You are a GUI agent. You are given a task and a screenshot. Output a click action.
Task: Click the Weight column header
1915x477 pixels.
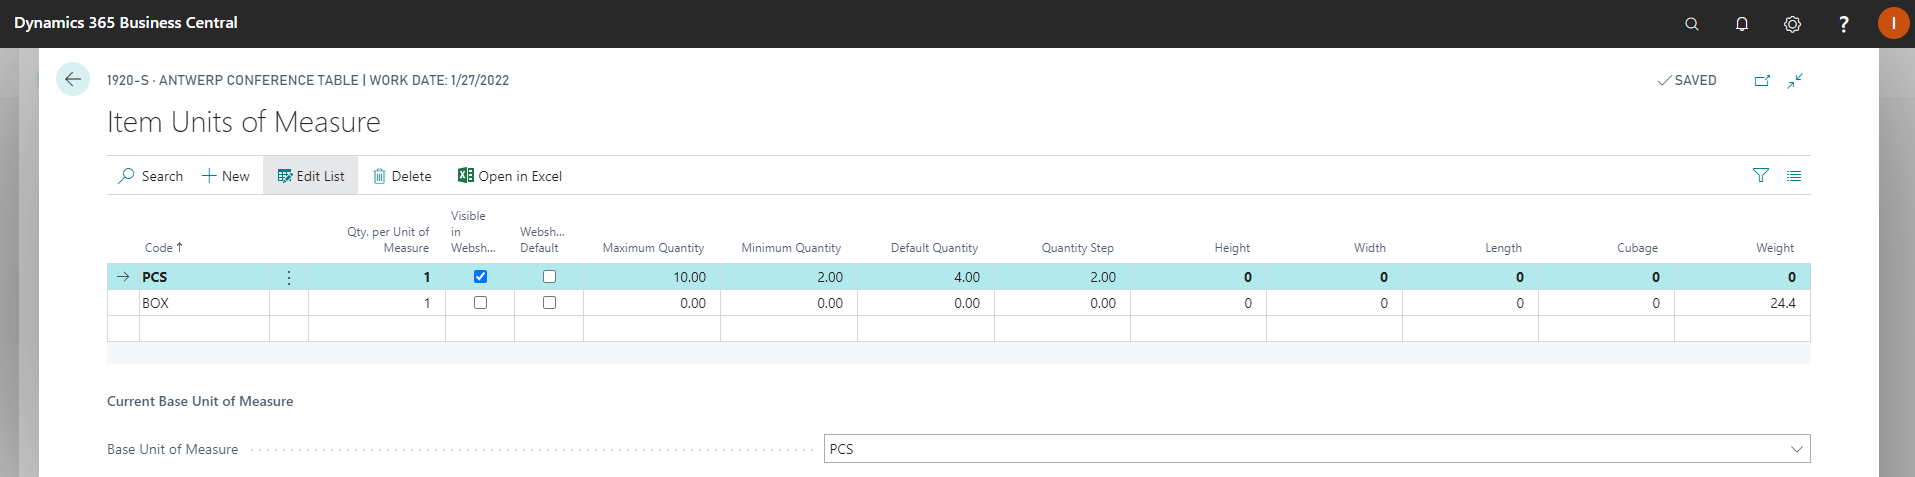[x=1775, y=248]
